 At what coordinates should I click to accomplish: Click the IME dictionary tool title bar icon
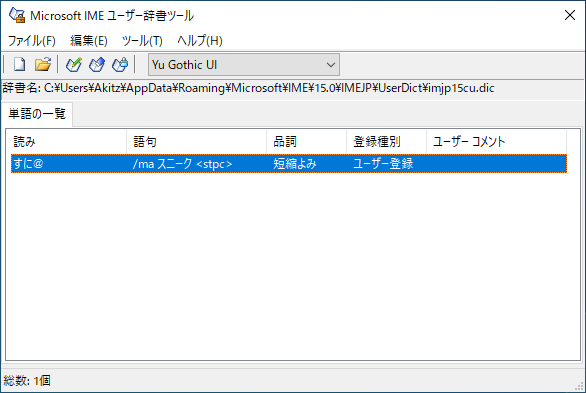pos(17,15)
